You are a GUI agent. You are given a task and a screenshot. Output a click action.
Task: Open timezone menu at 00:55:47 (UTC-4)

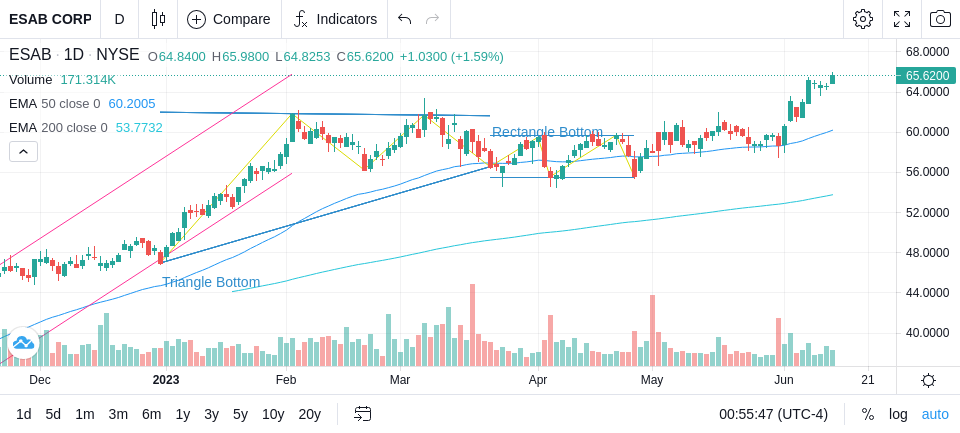click(x=773, y=415)
